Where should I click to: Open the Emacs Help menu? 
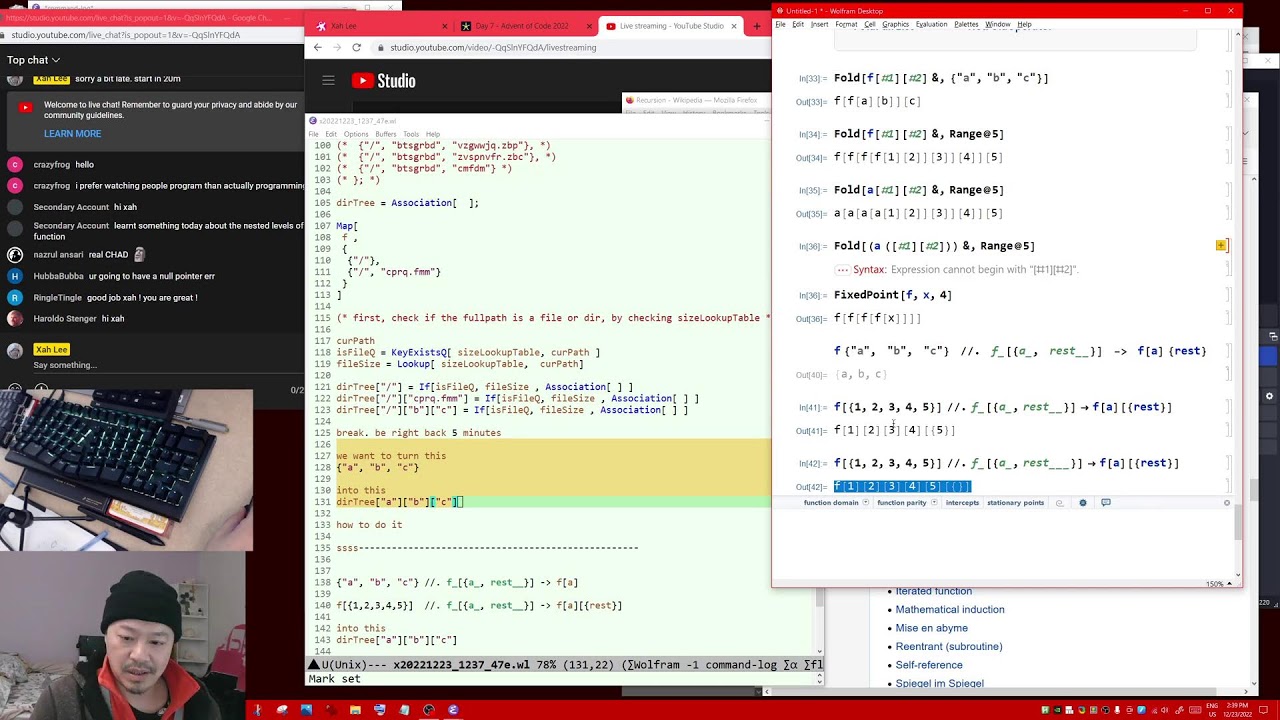tap(433, 134)
